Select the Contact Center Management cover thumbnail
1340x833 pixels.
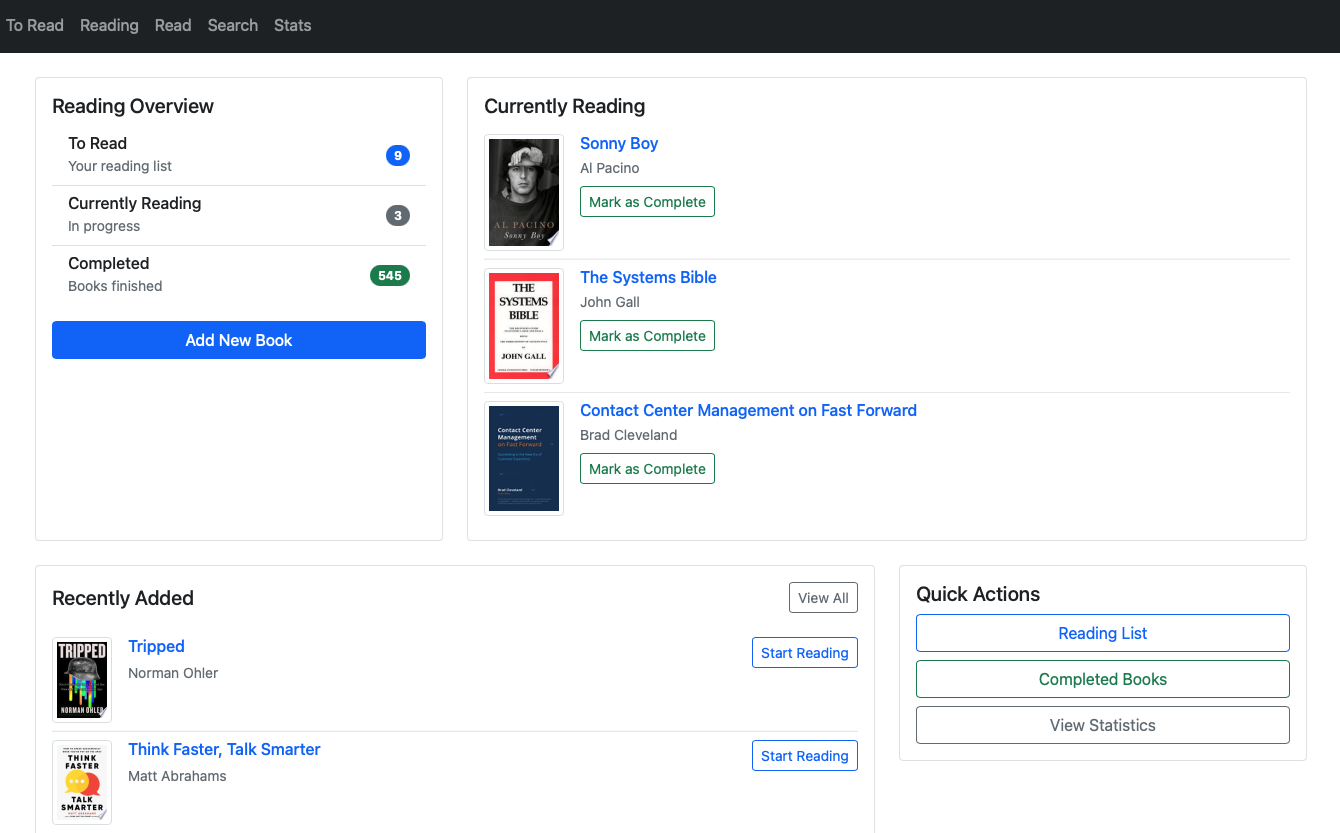(x=523, y=459)
